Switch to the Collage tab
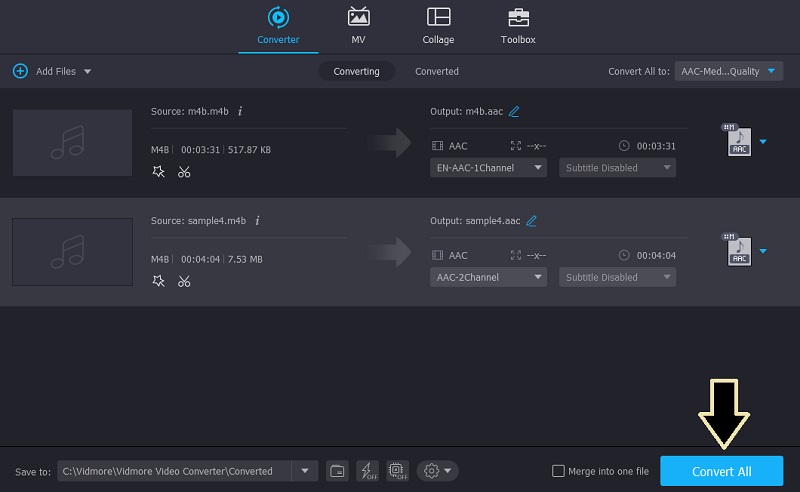 pyautogui.click(x=438, y=26)
